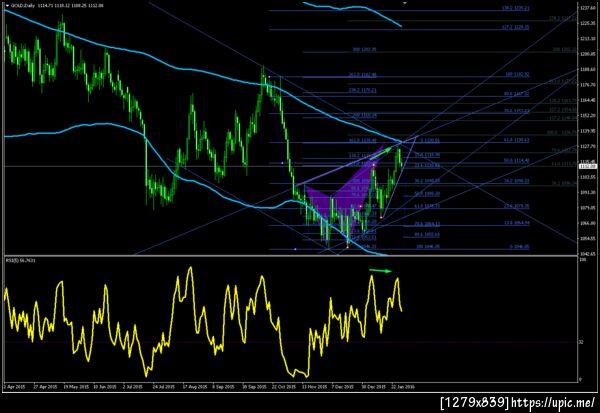Image resolution: width=600 pixels, height=413 pixels.
Task: Click the 19 May 2015 date label
Action: click(x=75, y=387)
